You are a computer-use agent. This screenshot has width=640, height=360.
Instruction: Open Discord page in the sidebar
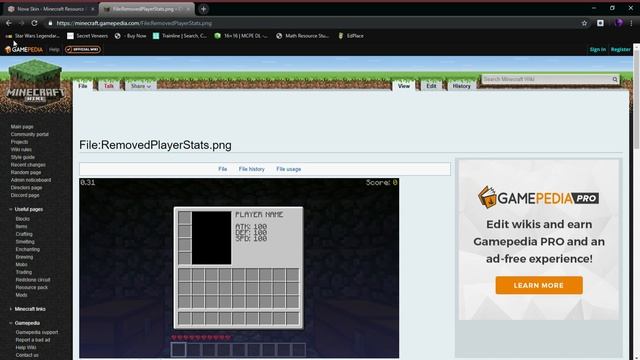25,196
